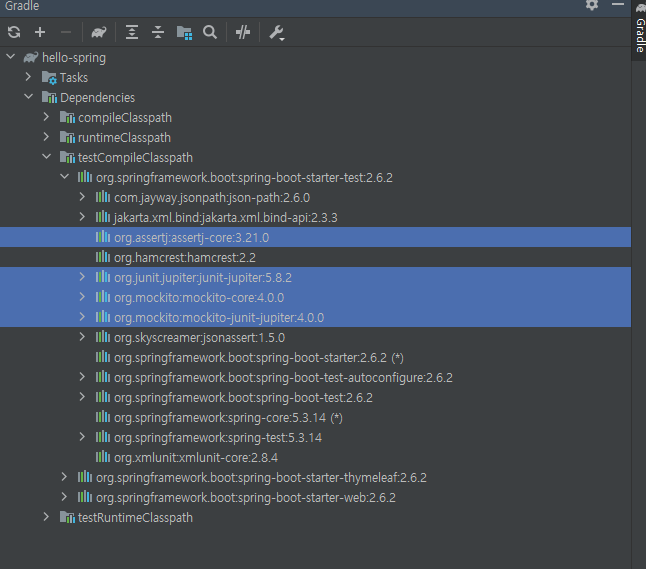Expand spring-boot-test:2.6.2 dependency
Viewport: 646px width, 569px height.
(82, 397)
